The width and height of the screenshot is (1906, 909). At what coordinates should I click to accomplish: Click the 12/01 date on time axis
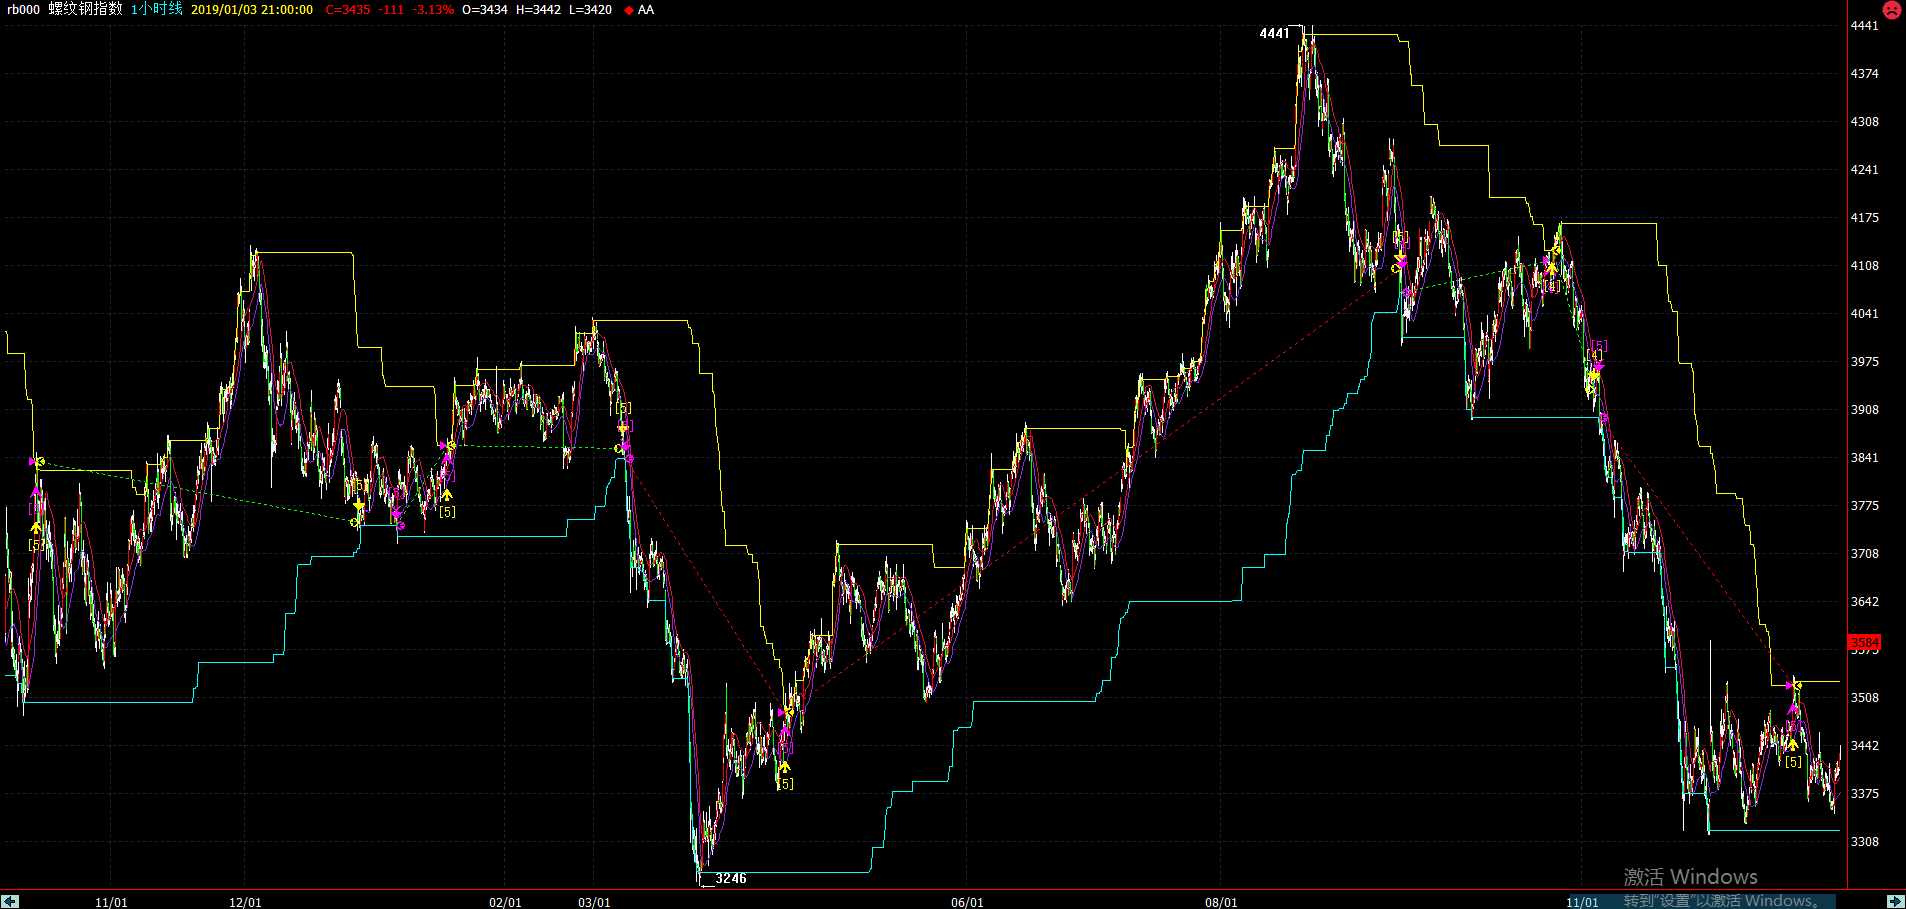click(245, 902)
